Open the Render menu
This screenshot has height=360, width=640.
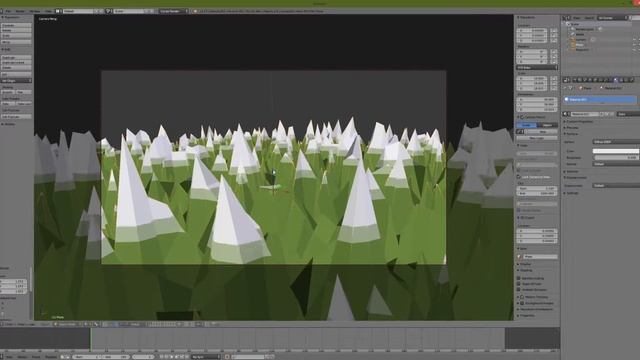tap(20, 11)
